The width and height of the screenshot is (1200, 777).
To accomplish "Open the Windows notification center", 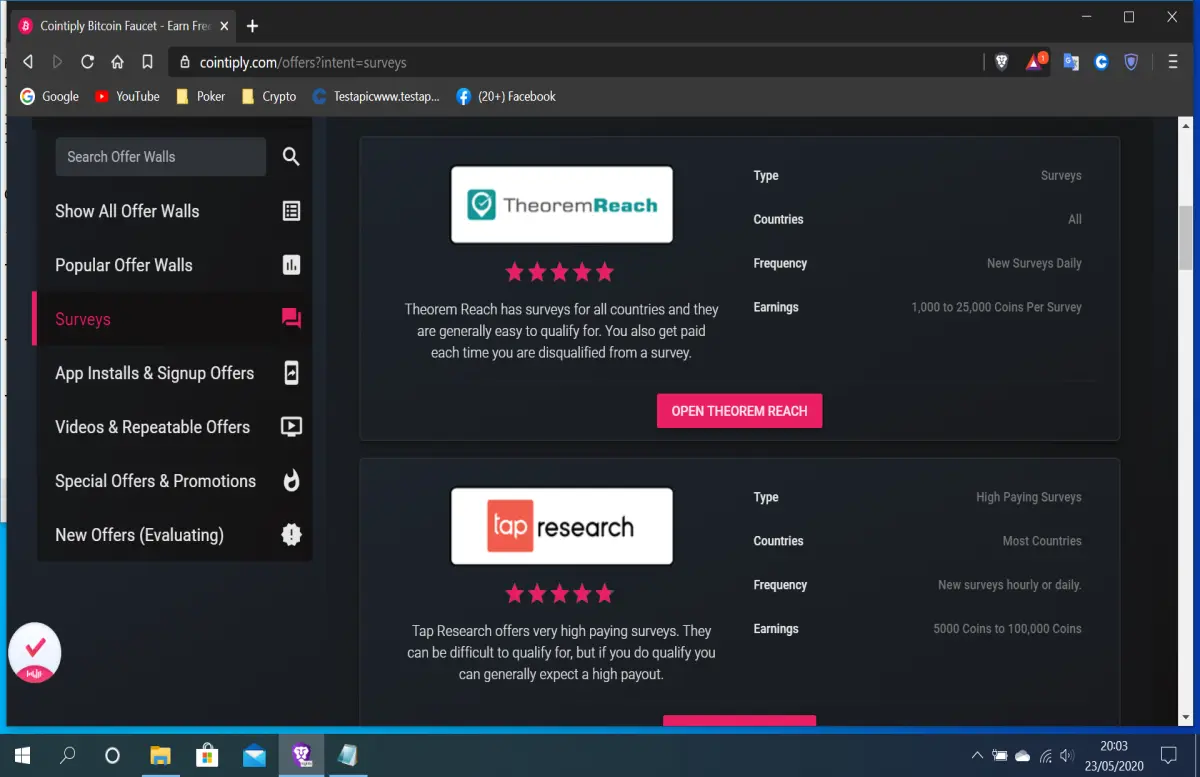I will coord(1168,755).
